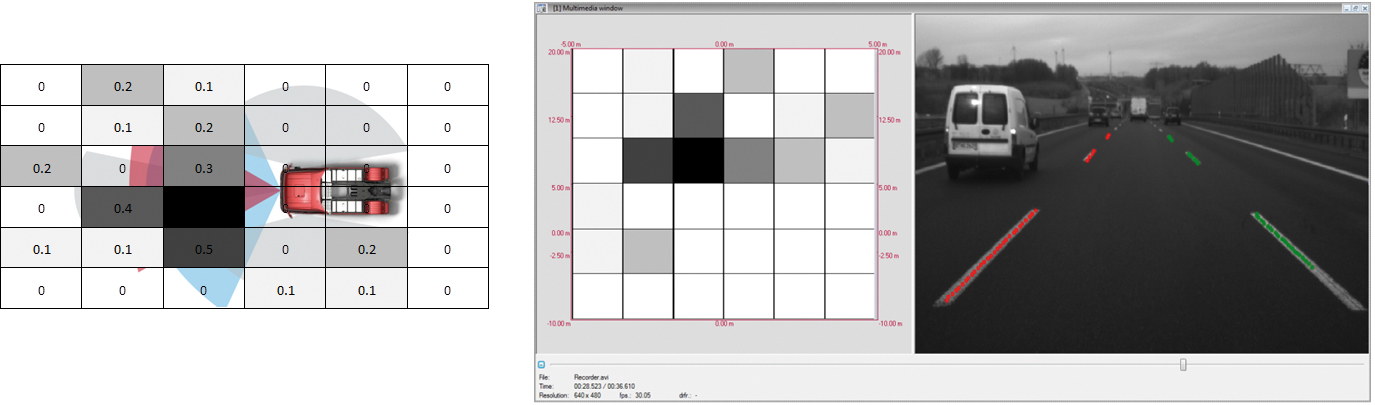Select the cell labeled 0.4 in the table

(x=122, y=208)
